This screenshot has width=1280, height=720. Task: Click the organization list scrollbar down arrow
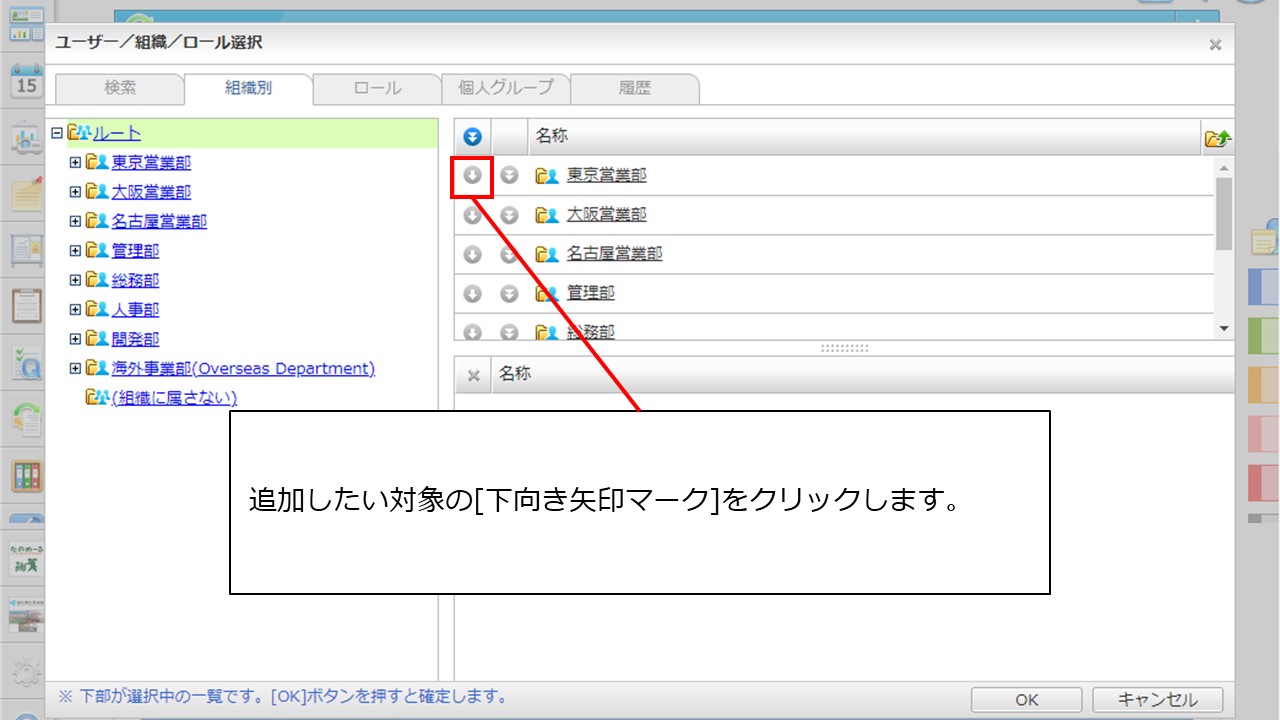(x=1224, y=328)
